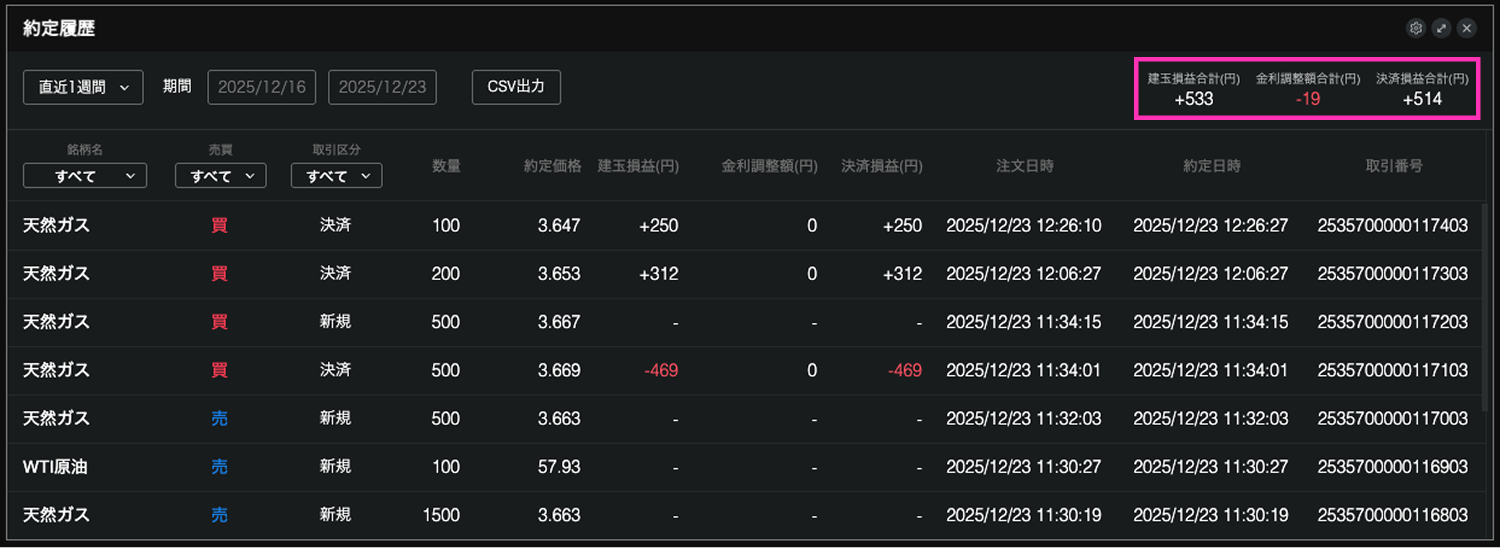
Task: Click the 注文日時 column header
Action: click(1024, 166)
